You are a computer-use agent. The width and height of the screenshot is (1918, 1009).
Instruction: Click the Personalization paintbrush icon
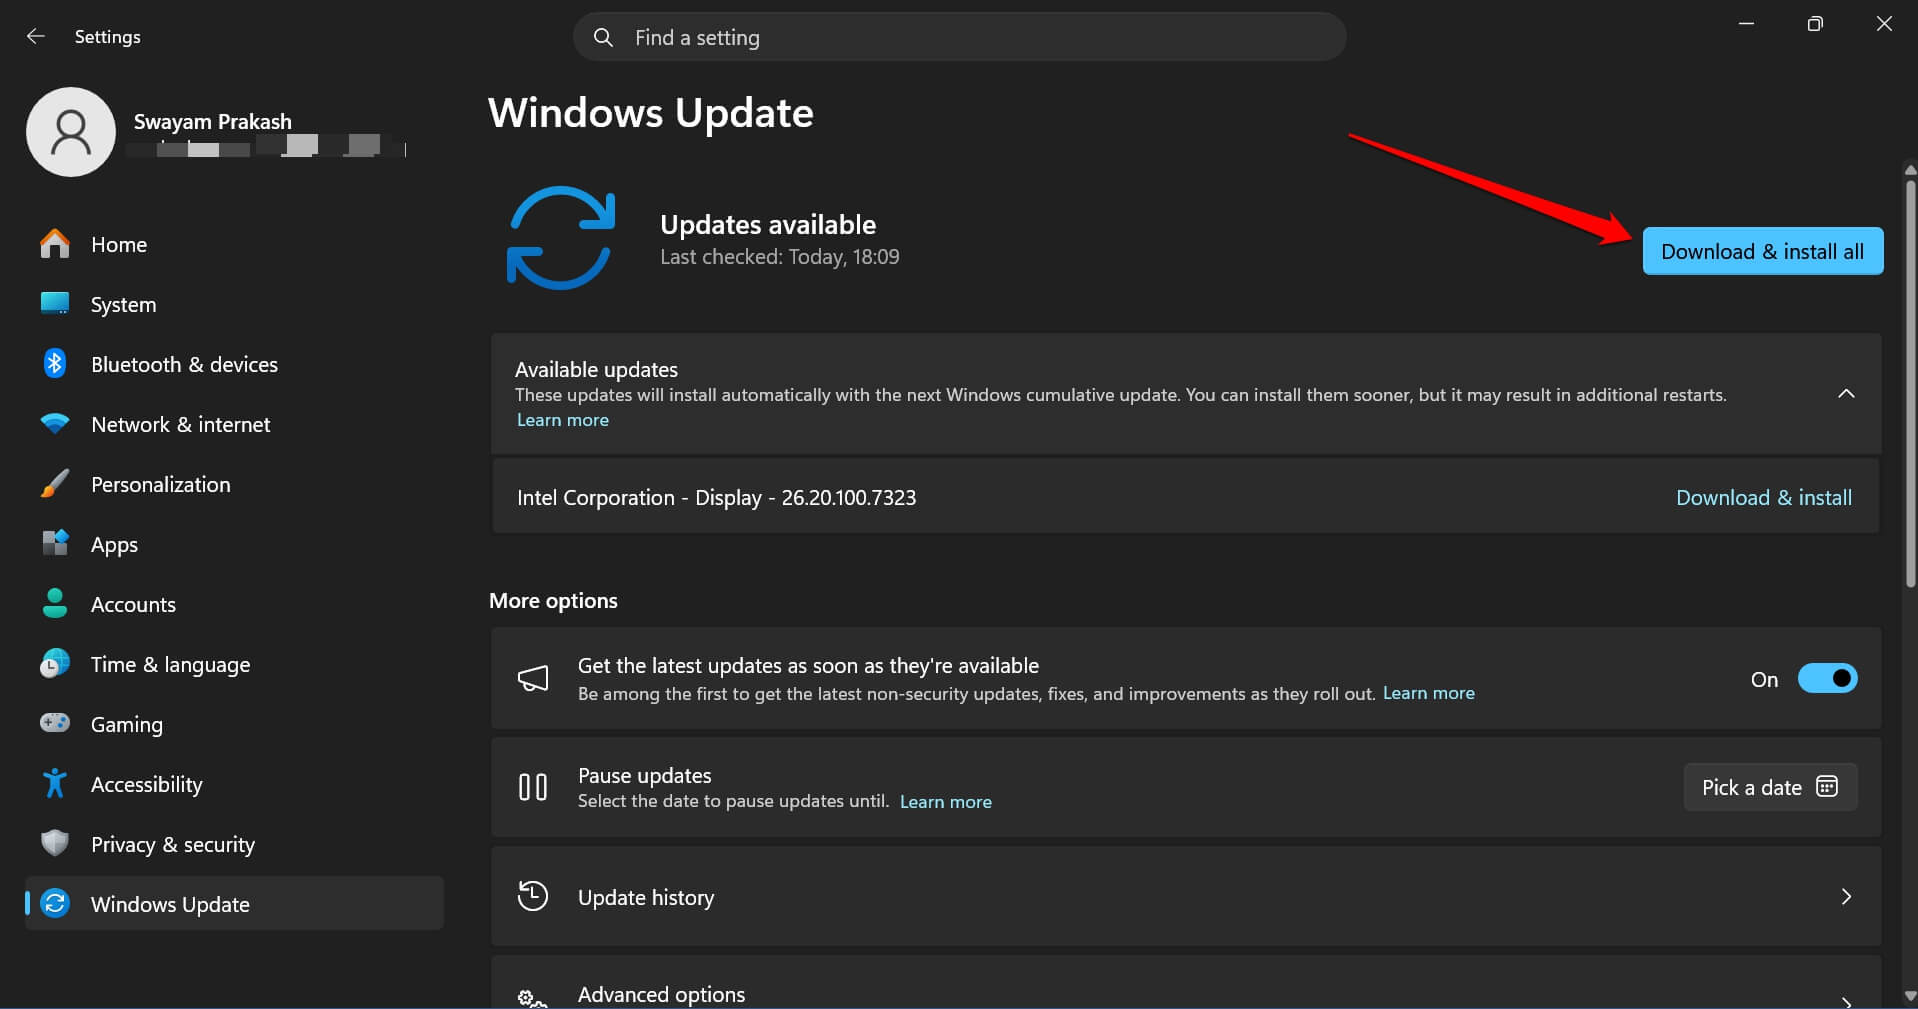[x=55, y=484]
